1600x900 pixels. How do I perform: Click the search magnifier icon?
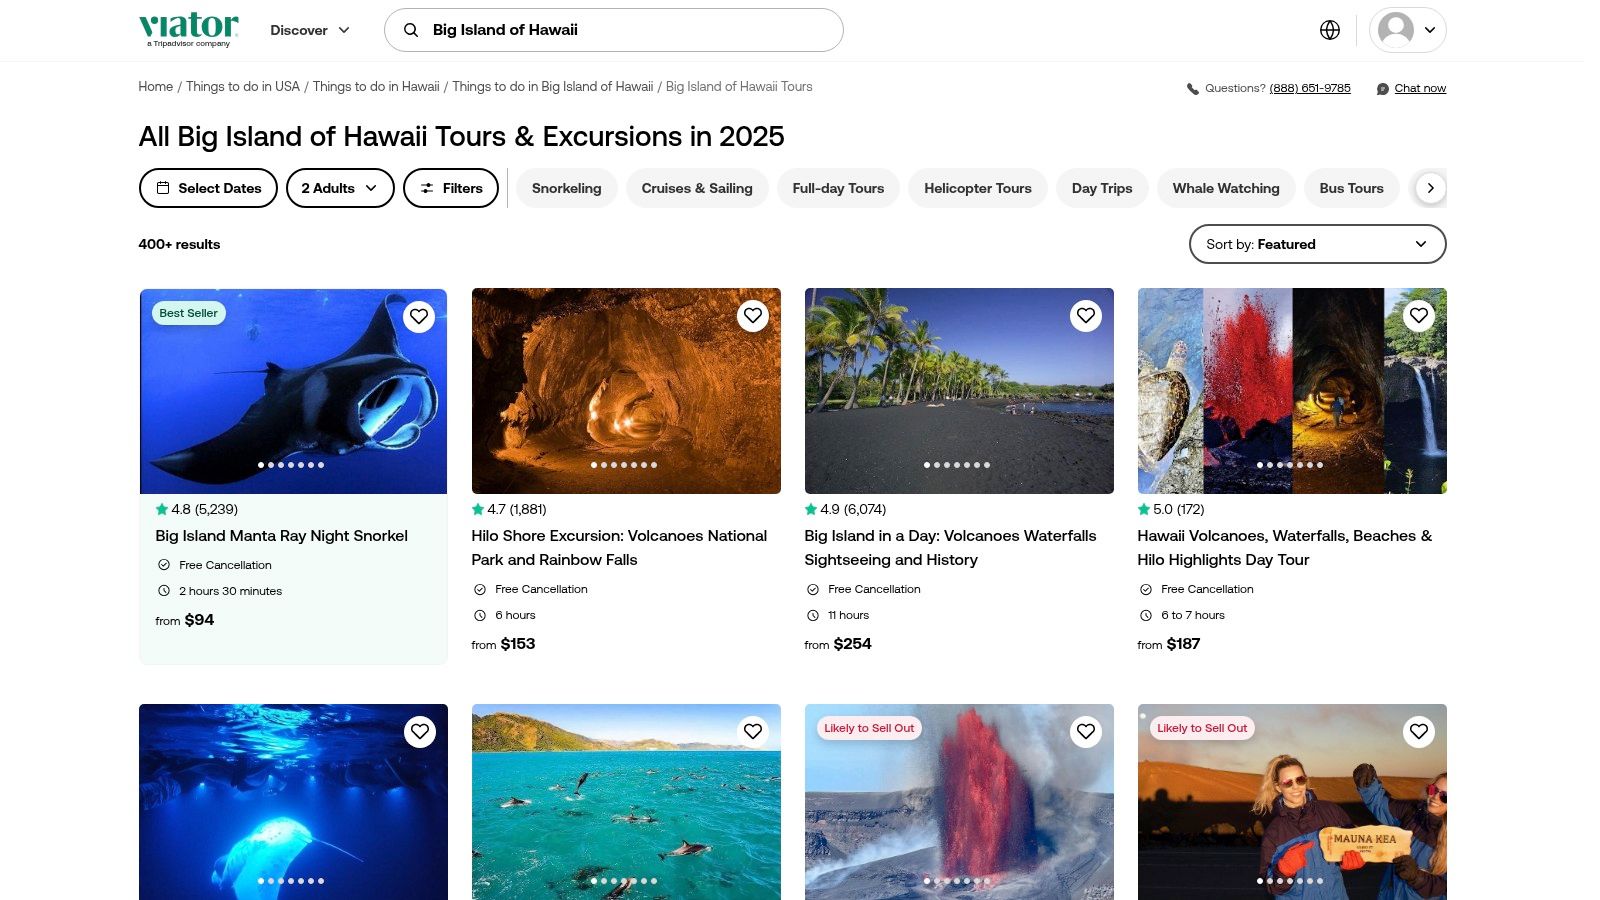(x=411, y=30)
